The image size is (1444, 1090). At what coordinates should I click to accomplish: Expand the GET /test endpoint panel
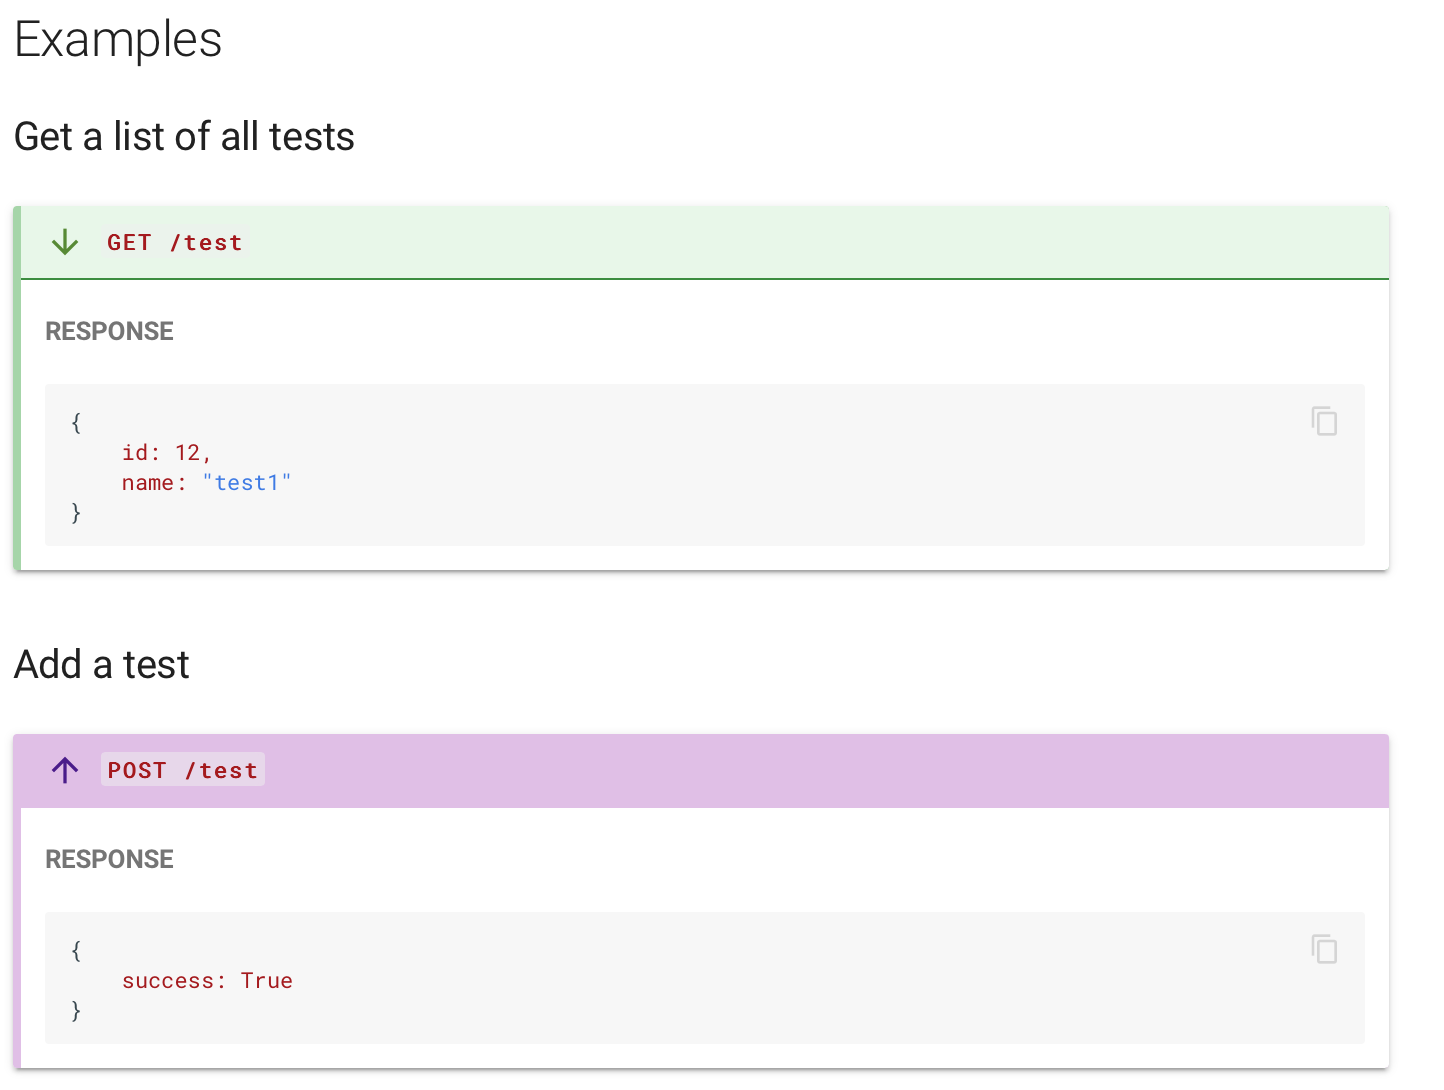tap(174, 242)
